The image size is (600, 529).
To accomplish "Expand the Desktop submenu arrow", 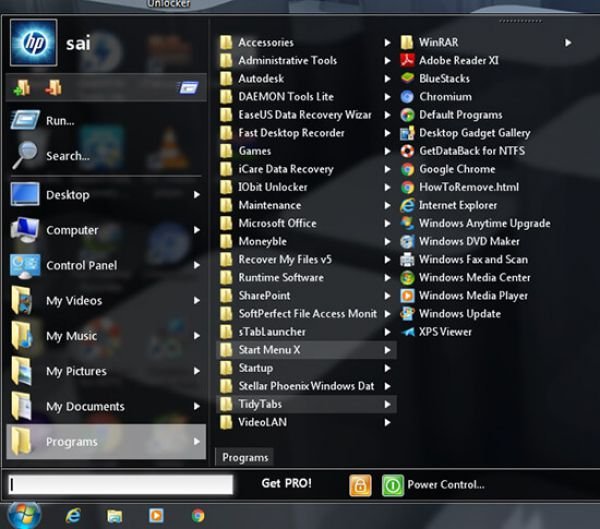I will [197, 194].
